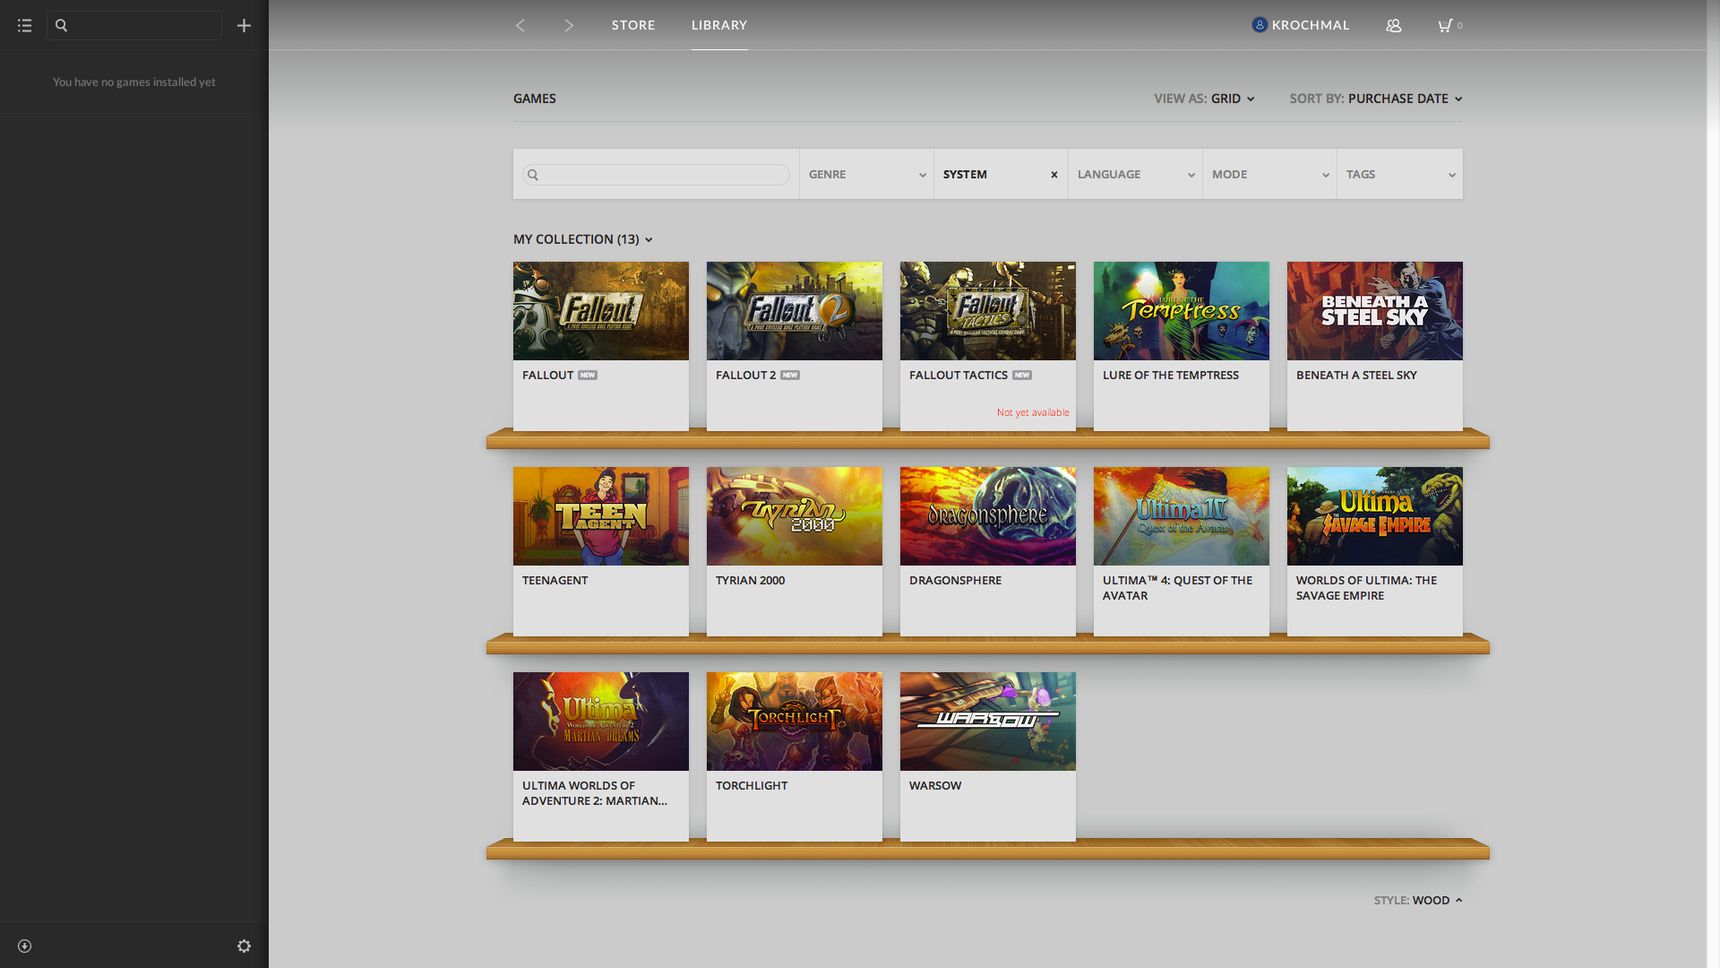This screenshot has height=968, width=1720.
Task: Click the TORCHLIGHT title text
Action: 752,785
